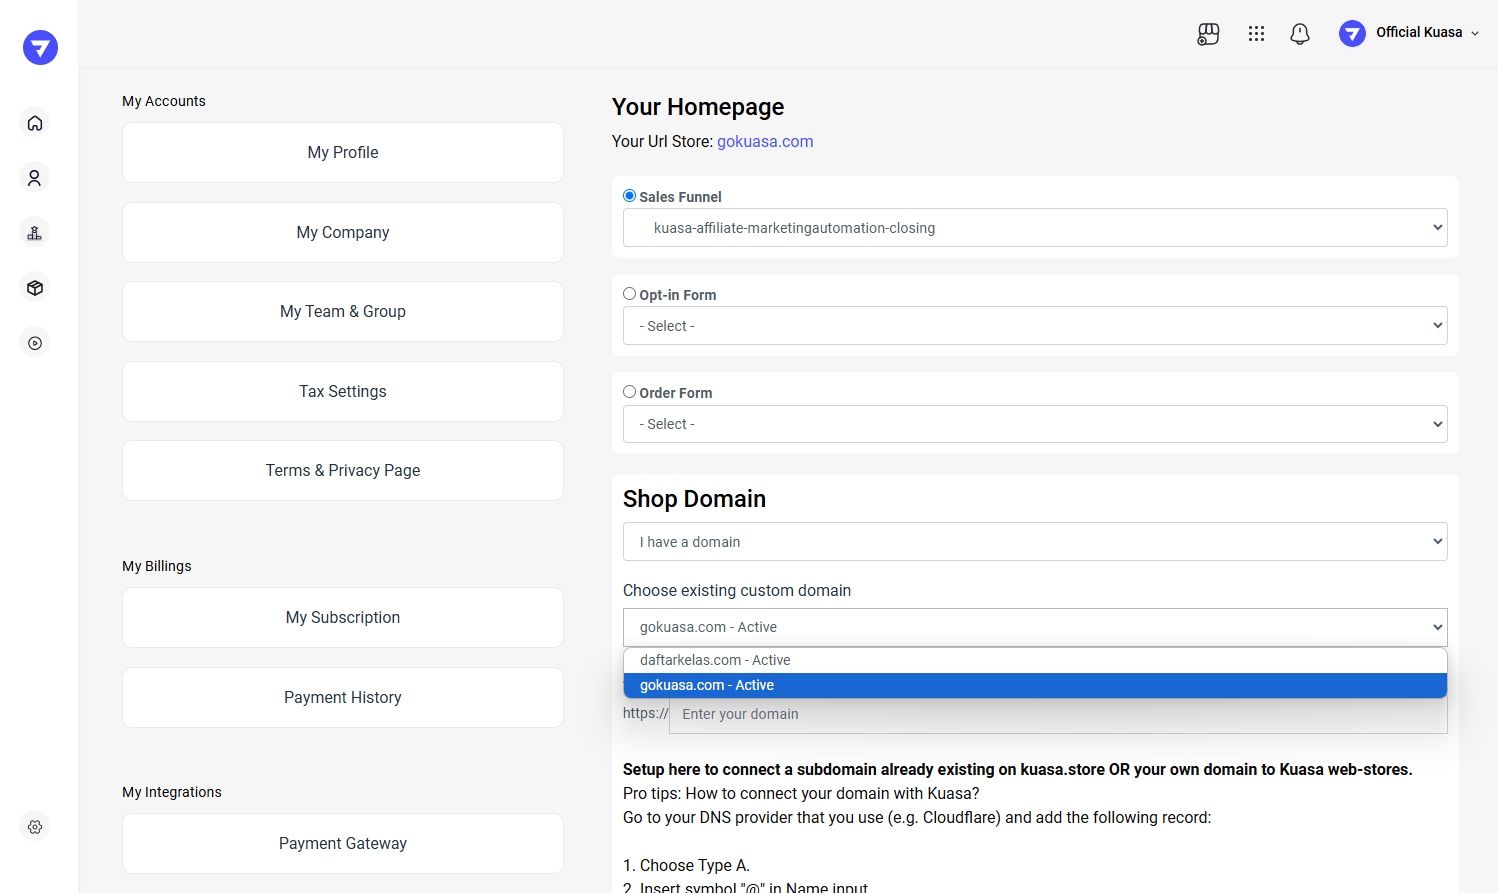
Task: Open the home icon in sidebar
Action: coord(35,123)
